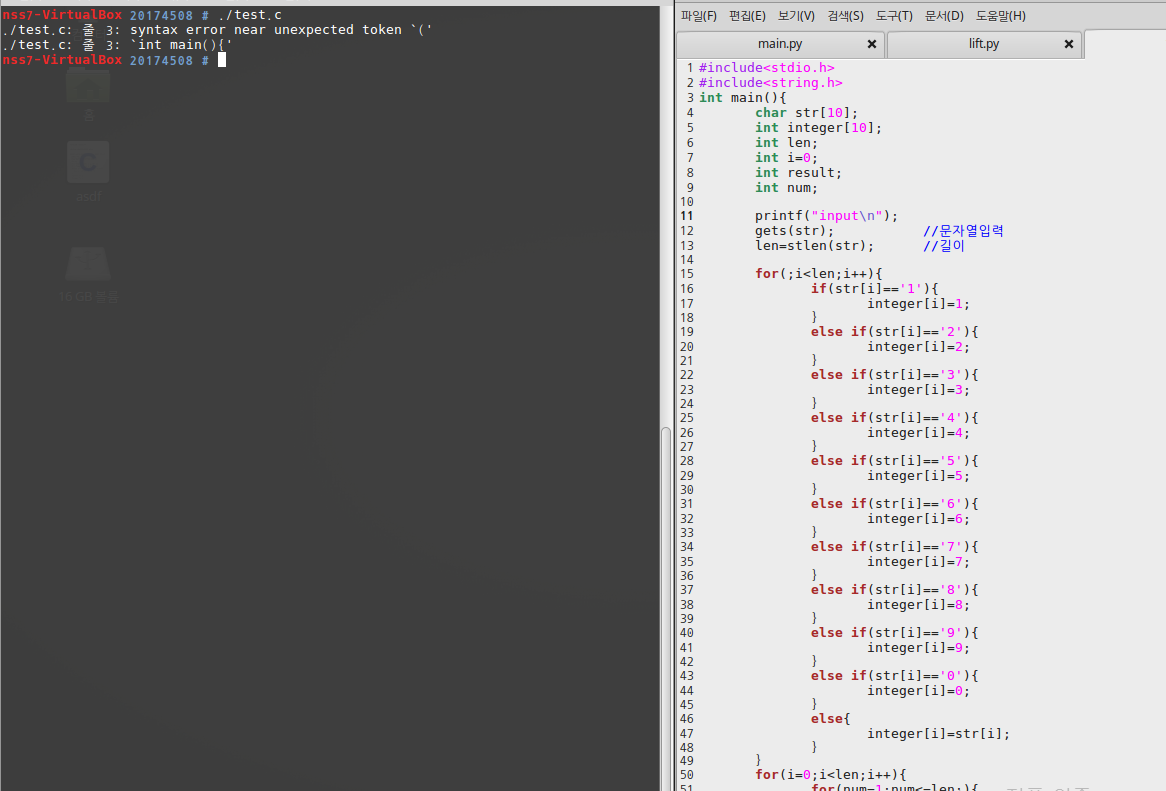
Task: Click the terminal window's vertical scrollbar thumb
Action: coord(666,608)
